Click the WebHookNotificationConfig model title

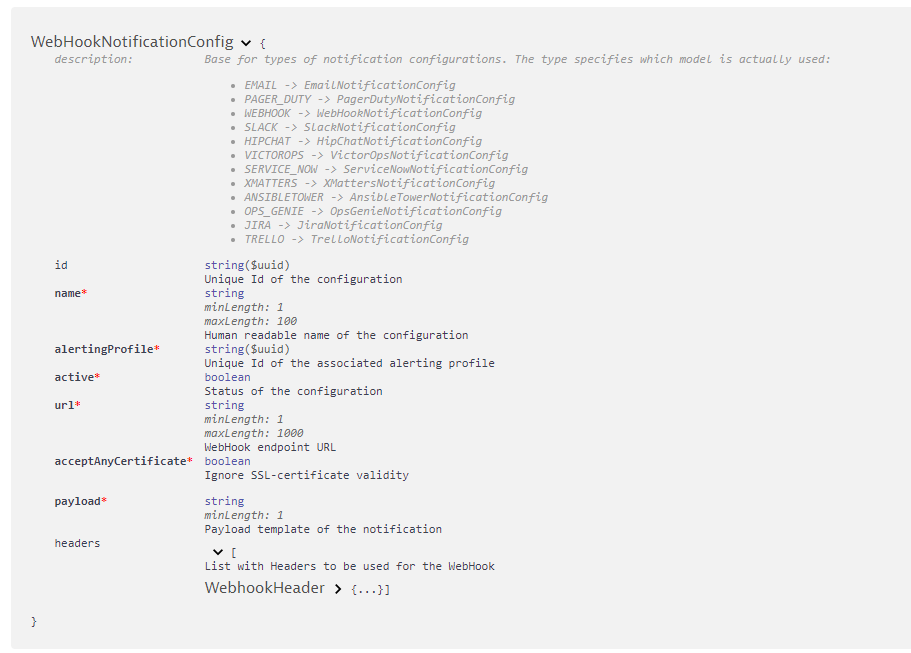[x=132, y=42]
